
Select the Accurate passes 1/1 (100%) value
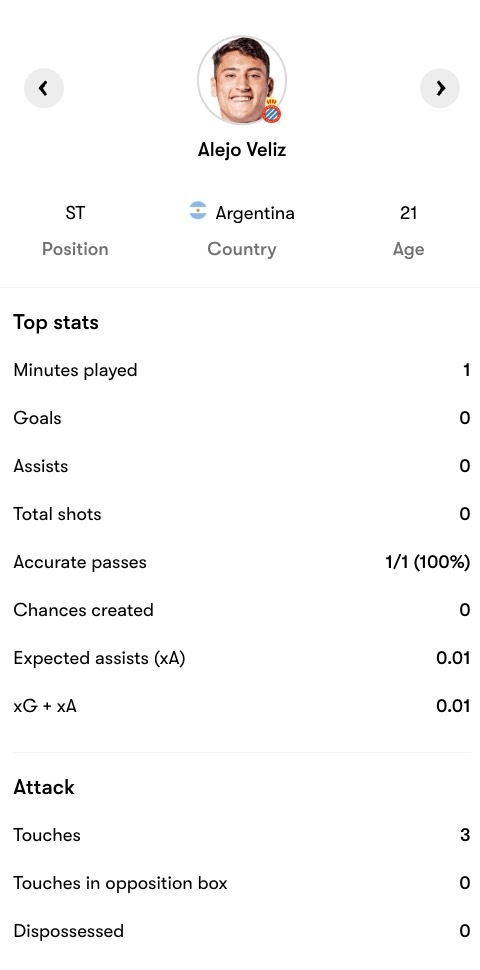(427, 562)
